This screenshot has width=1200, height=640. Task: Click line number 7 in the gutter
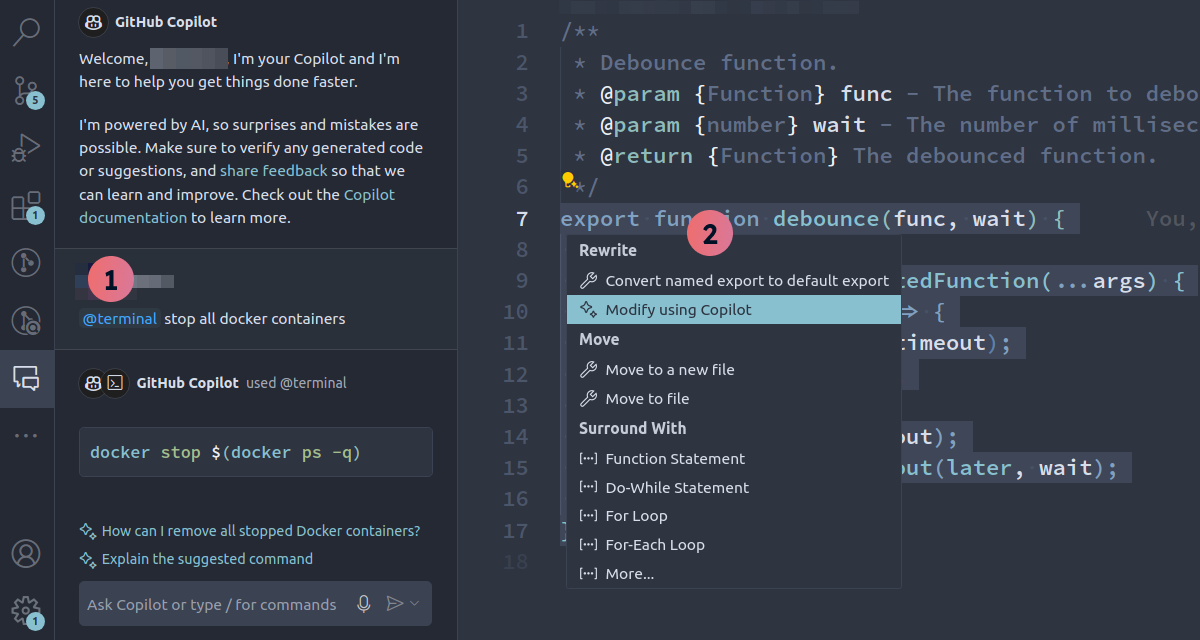point(521,219)
